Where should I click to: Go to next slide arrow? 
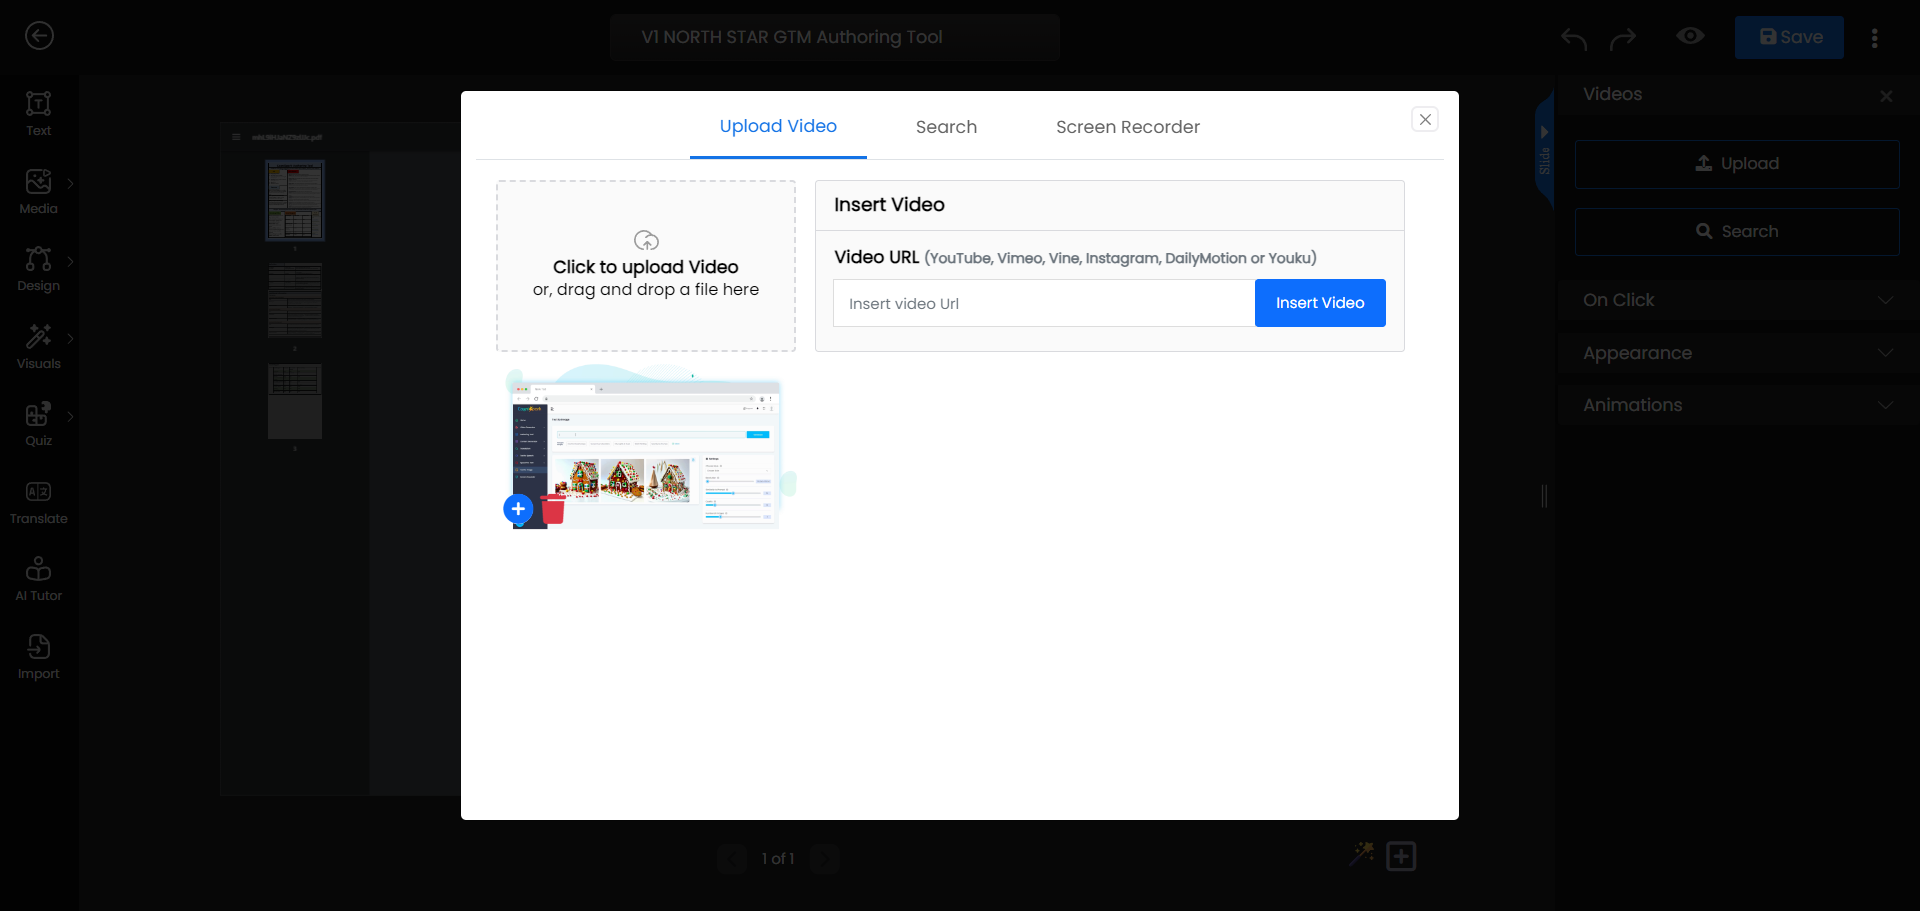click(825, 859)
